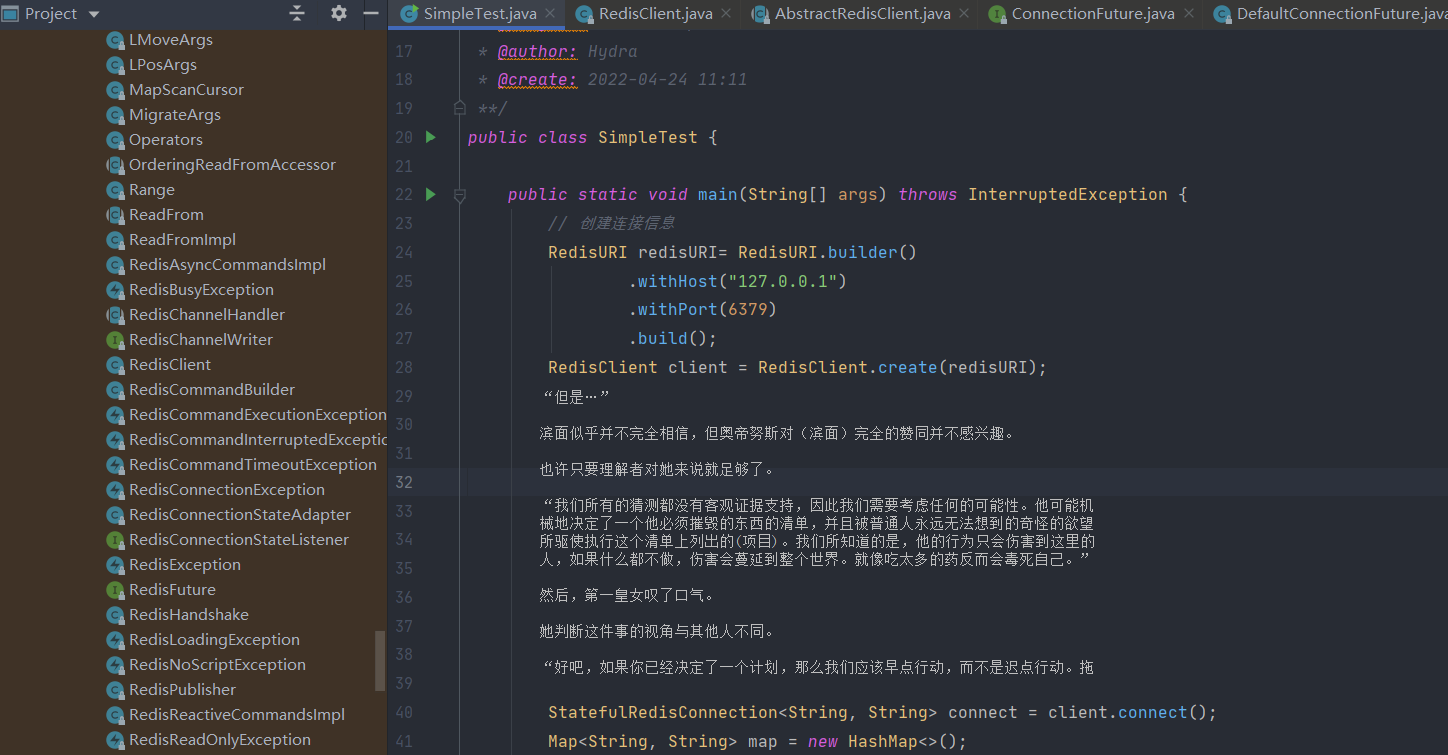Select LMoveArgs class in project tree
The height and width of the screenshot is (755, 1448).
tap(171, 40)
